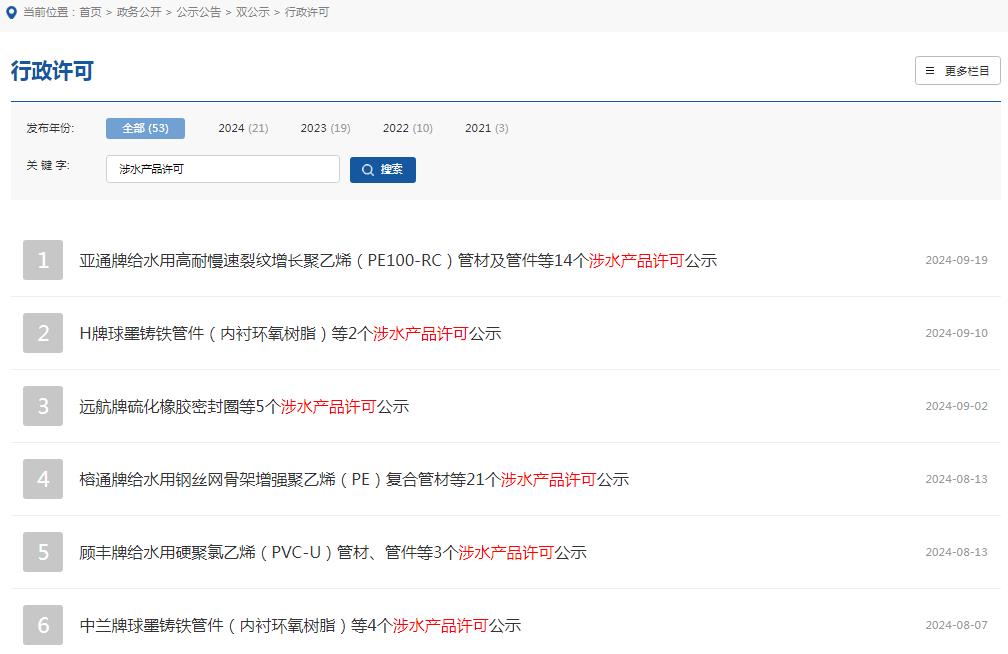Open 远航牌硫化橡胶密封圈 announcement
Viewport: 1008px width, 654px height.
pyautogui.click(x=244, y=406)
